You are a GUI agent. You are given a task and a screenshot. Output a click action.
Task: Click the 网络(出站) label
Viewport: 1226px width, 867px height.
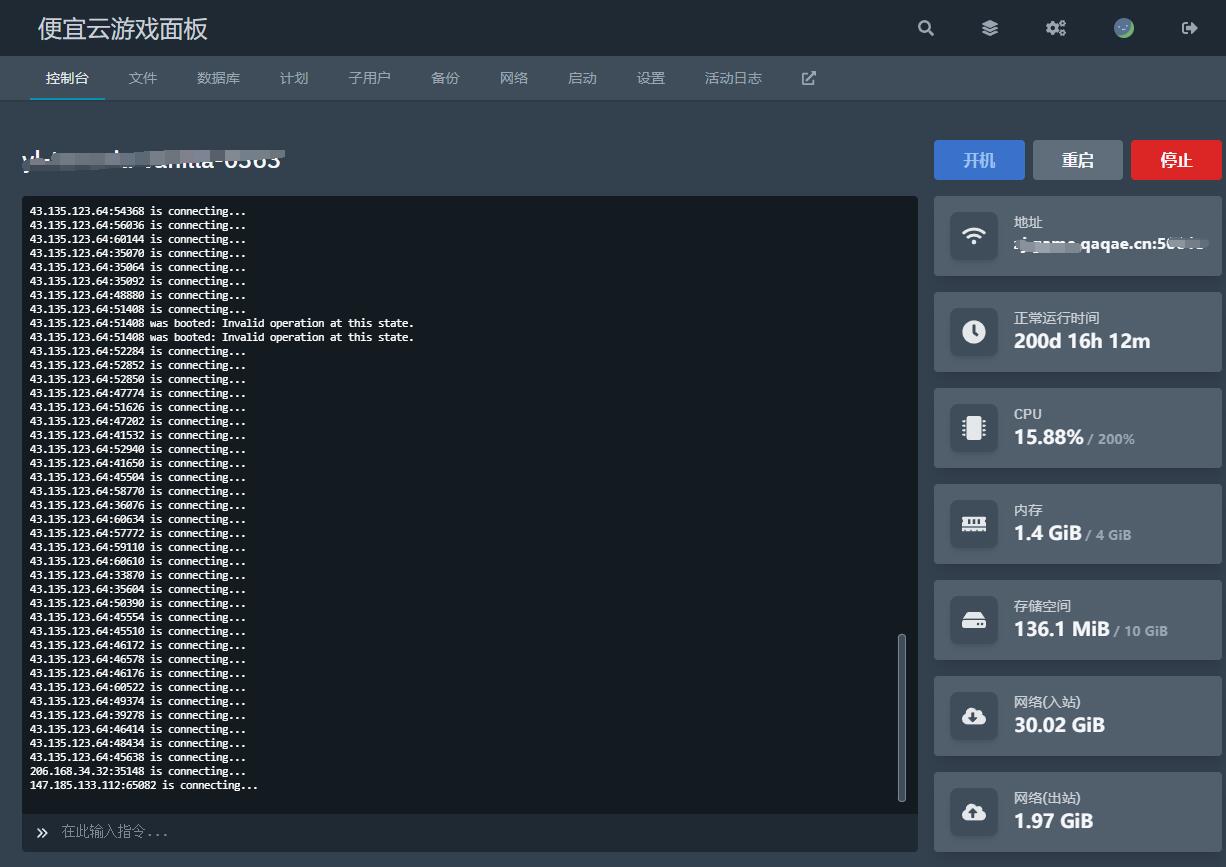point(1047,798)
